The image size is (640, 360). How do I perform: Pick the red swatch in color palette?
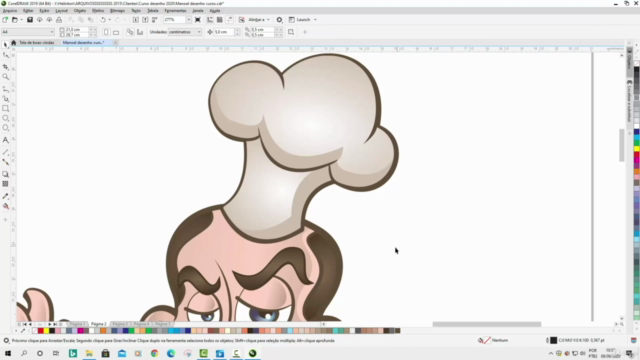coord(40,331)
